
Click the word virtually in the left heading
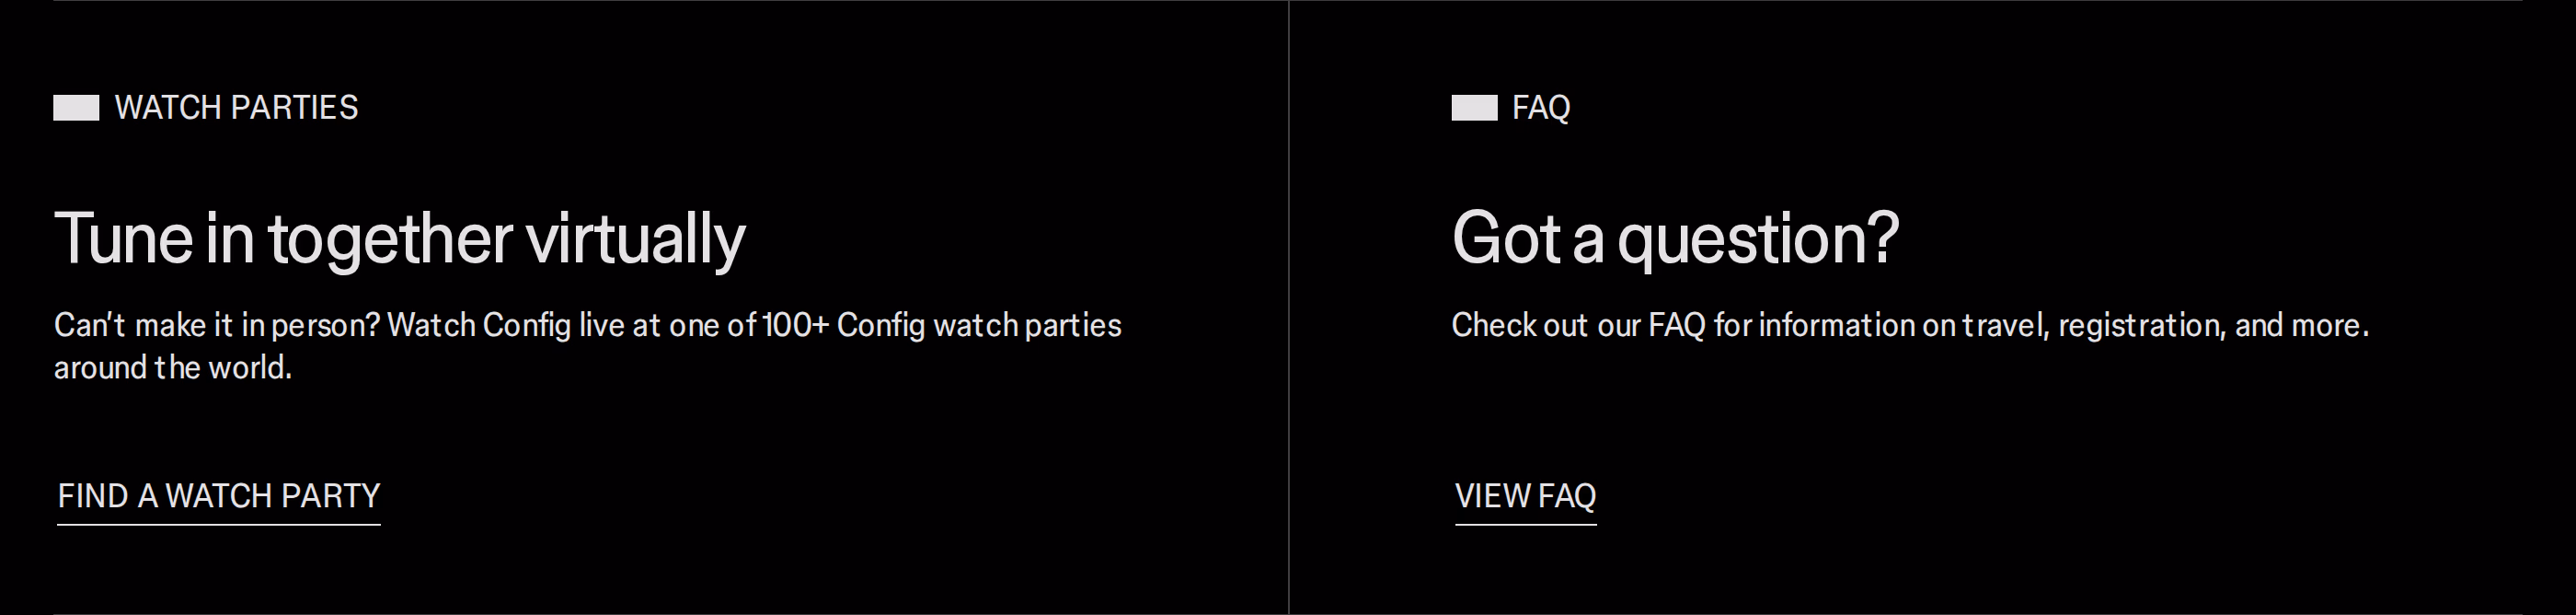coord(636,240)
